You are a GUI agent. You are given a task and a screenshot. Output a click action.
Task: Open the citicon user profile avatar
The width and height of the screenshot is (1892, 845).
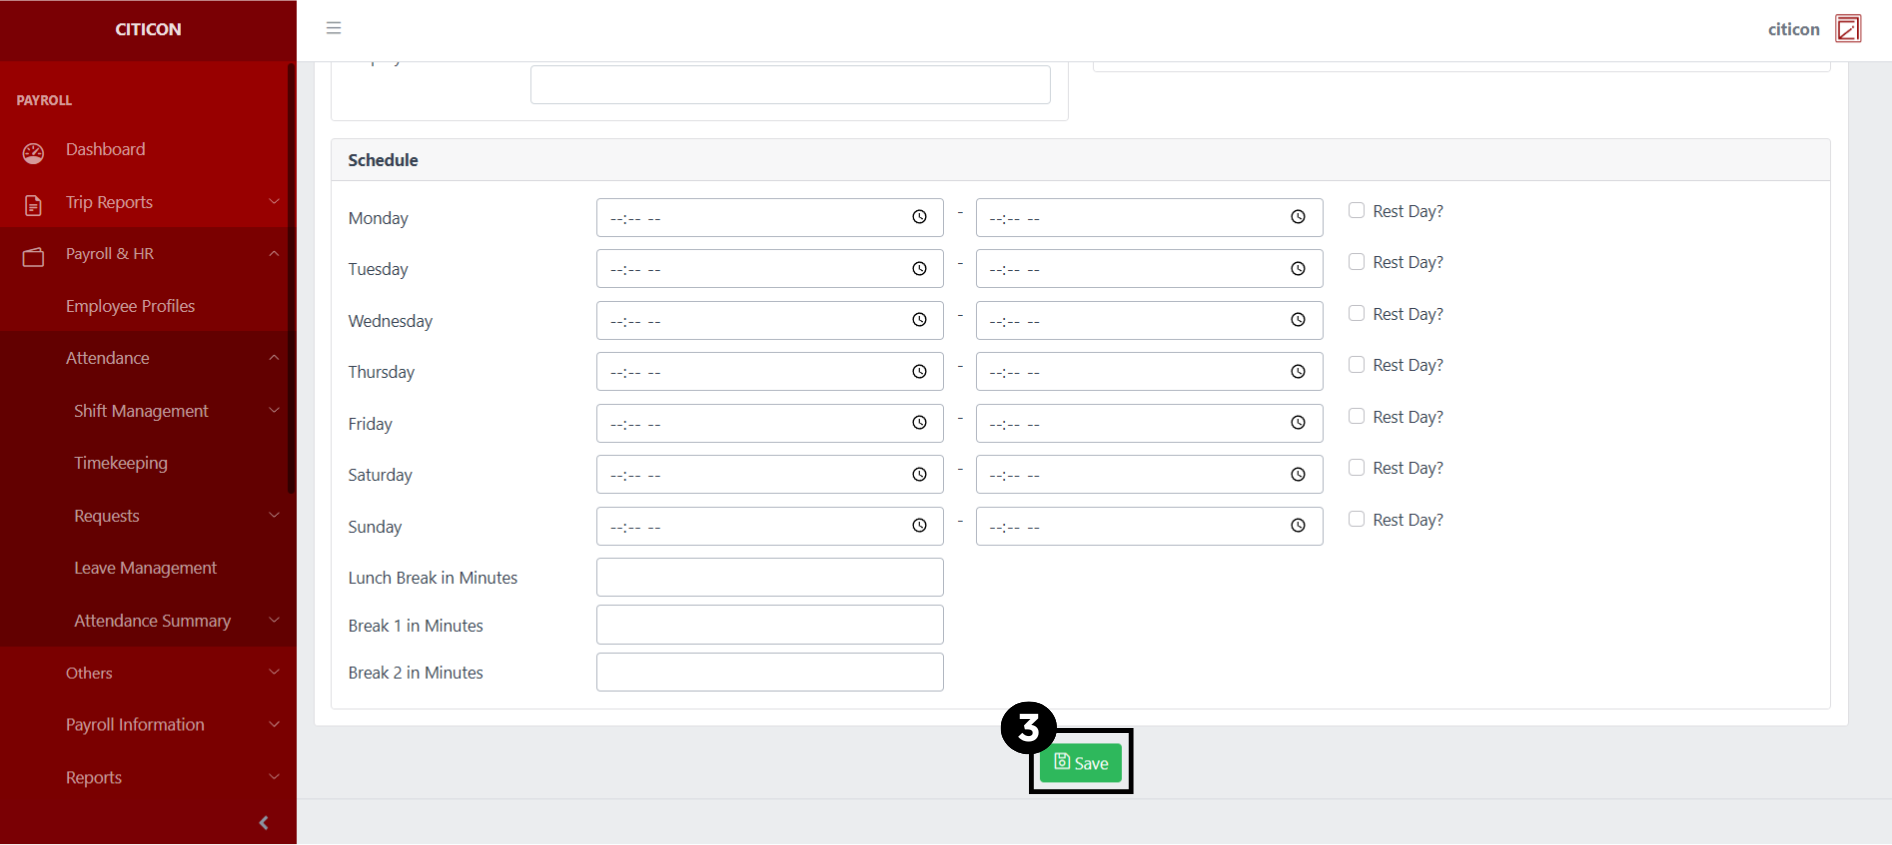tap(1848, 29)
